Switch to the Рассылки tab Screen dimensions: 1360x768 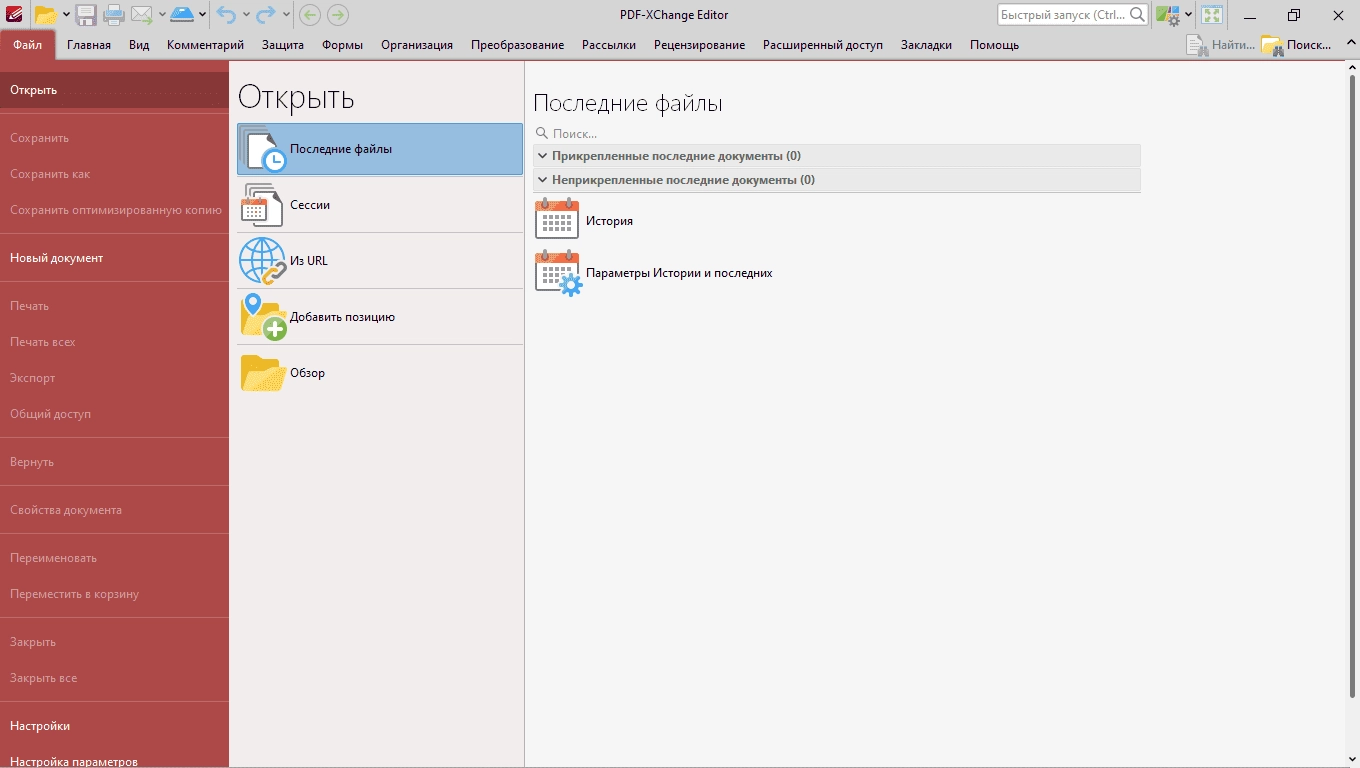(609, 45)
